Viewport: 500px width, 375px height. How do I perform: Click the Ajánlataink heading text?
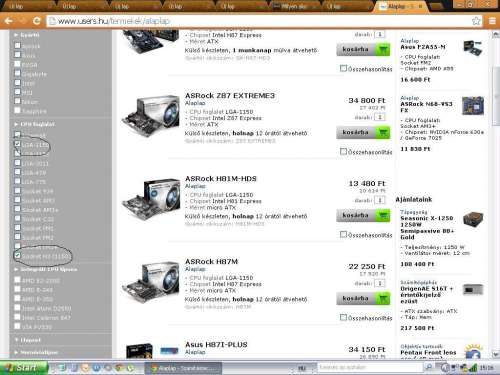click(414, 199)
